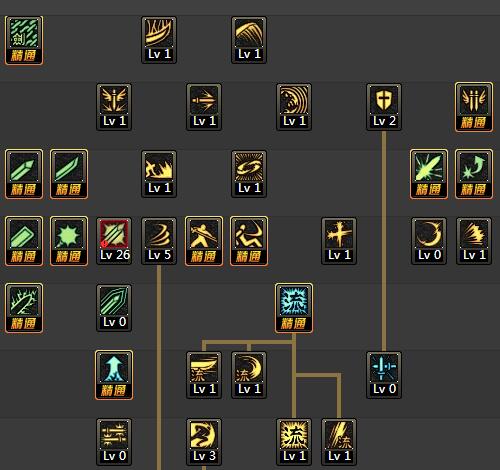500x470 pixels.
Task: Choose the crescent moon skill at Lv 0
Action: click(429, 241)
